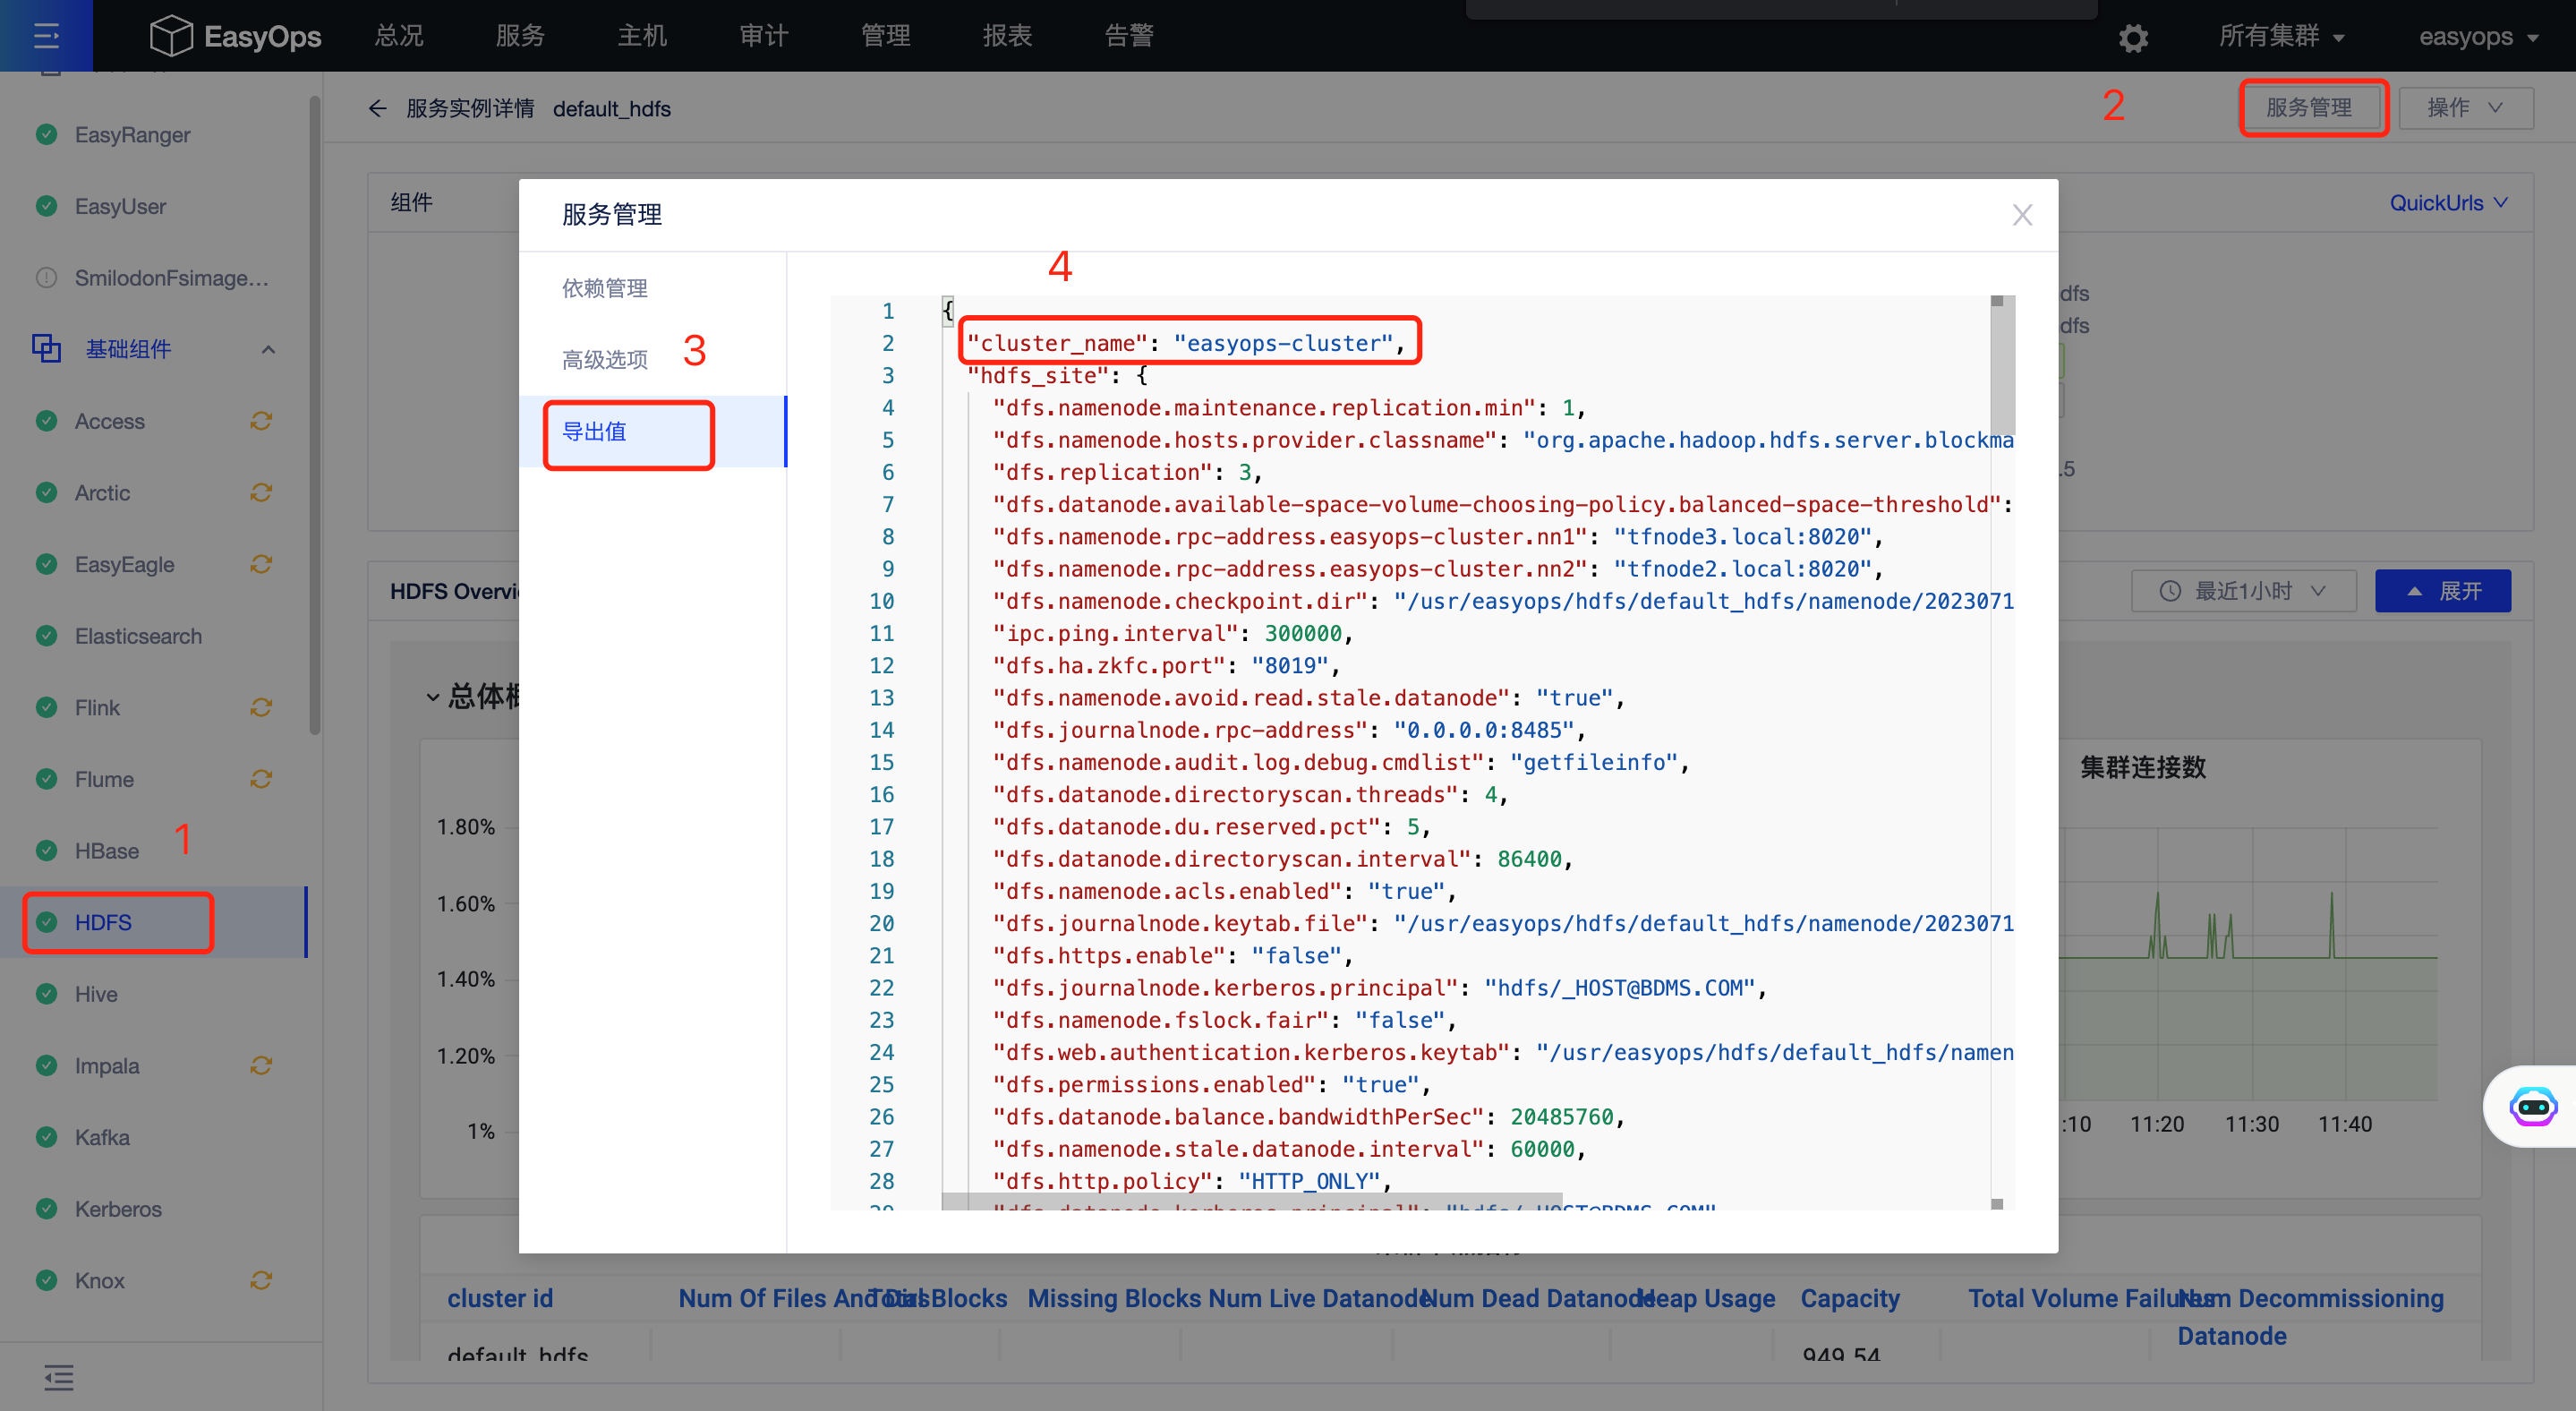Viewport: 2576px width, 1411px height.
Task: Select the 依赖管理 tab in dialog
Action: coord(653,288)
